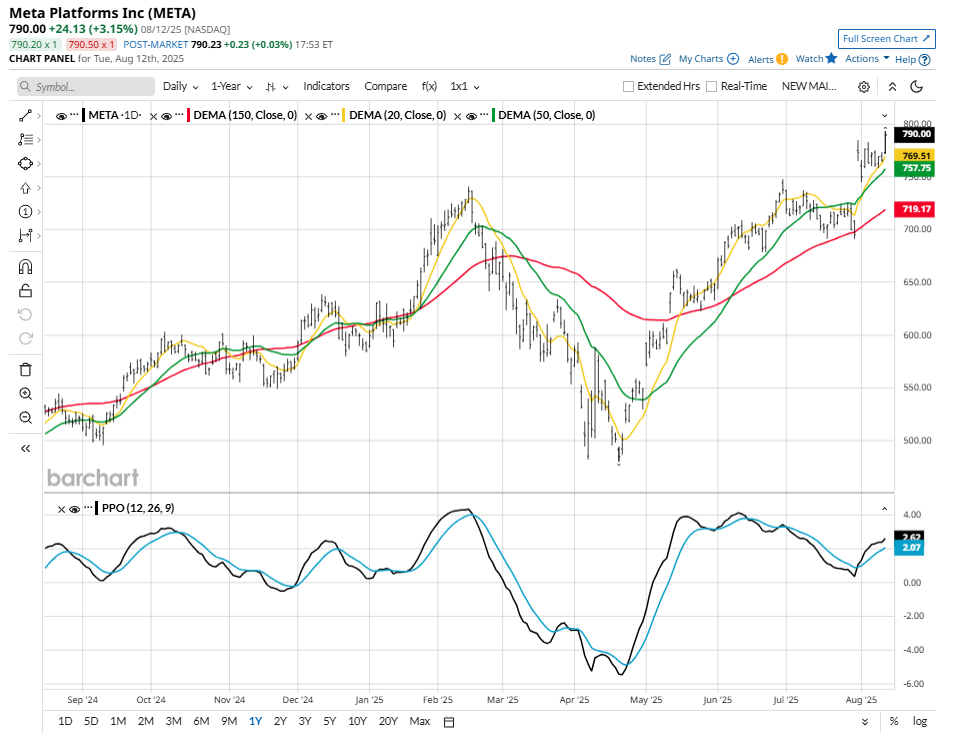
Task: Open Notes link
Action: (650, 59)
